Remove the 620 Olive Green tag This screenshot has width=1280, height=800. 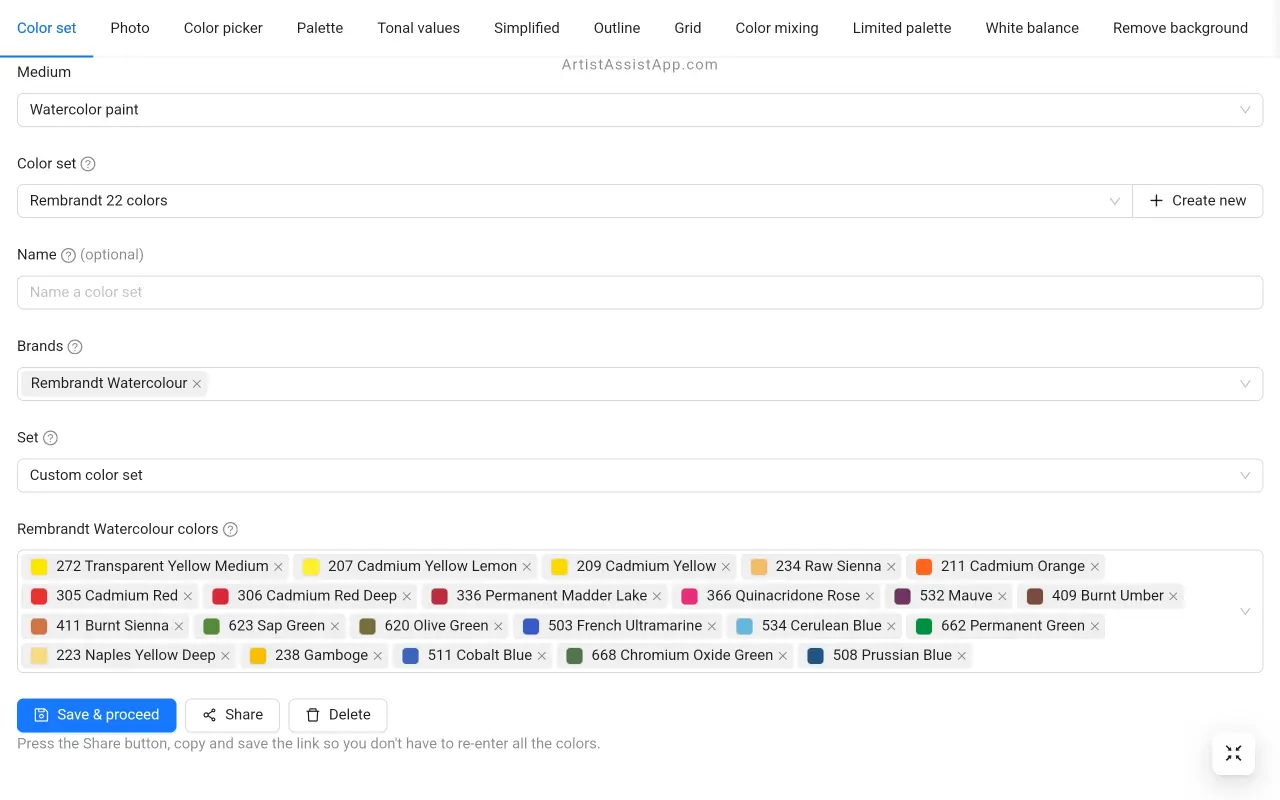point(498,626)
